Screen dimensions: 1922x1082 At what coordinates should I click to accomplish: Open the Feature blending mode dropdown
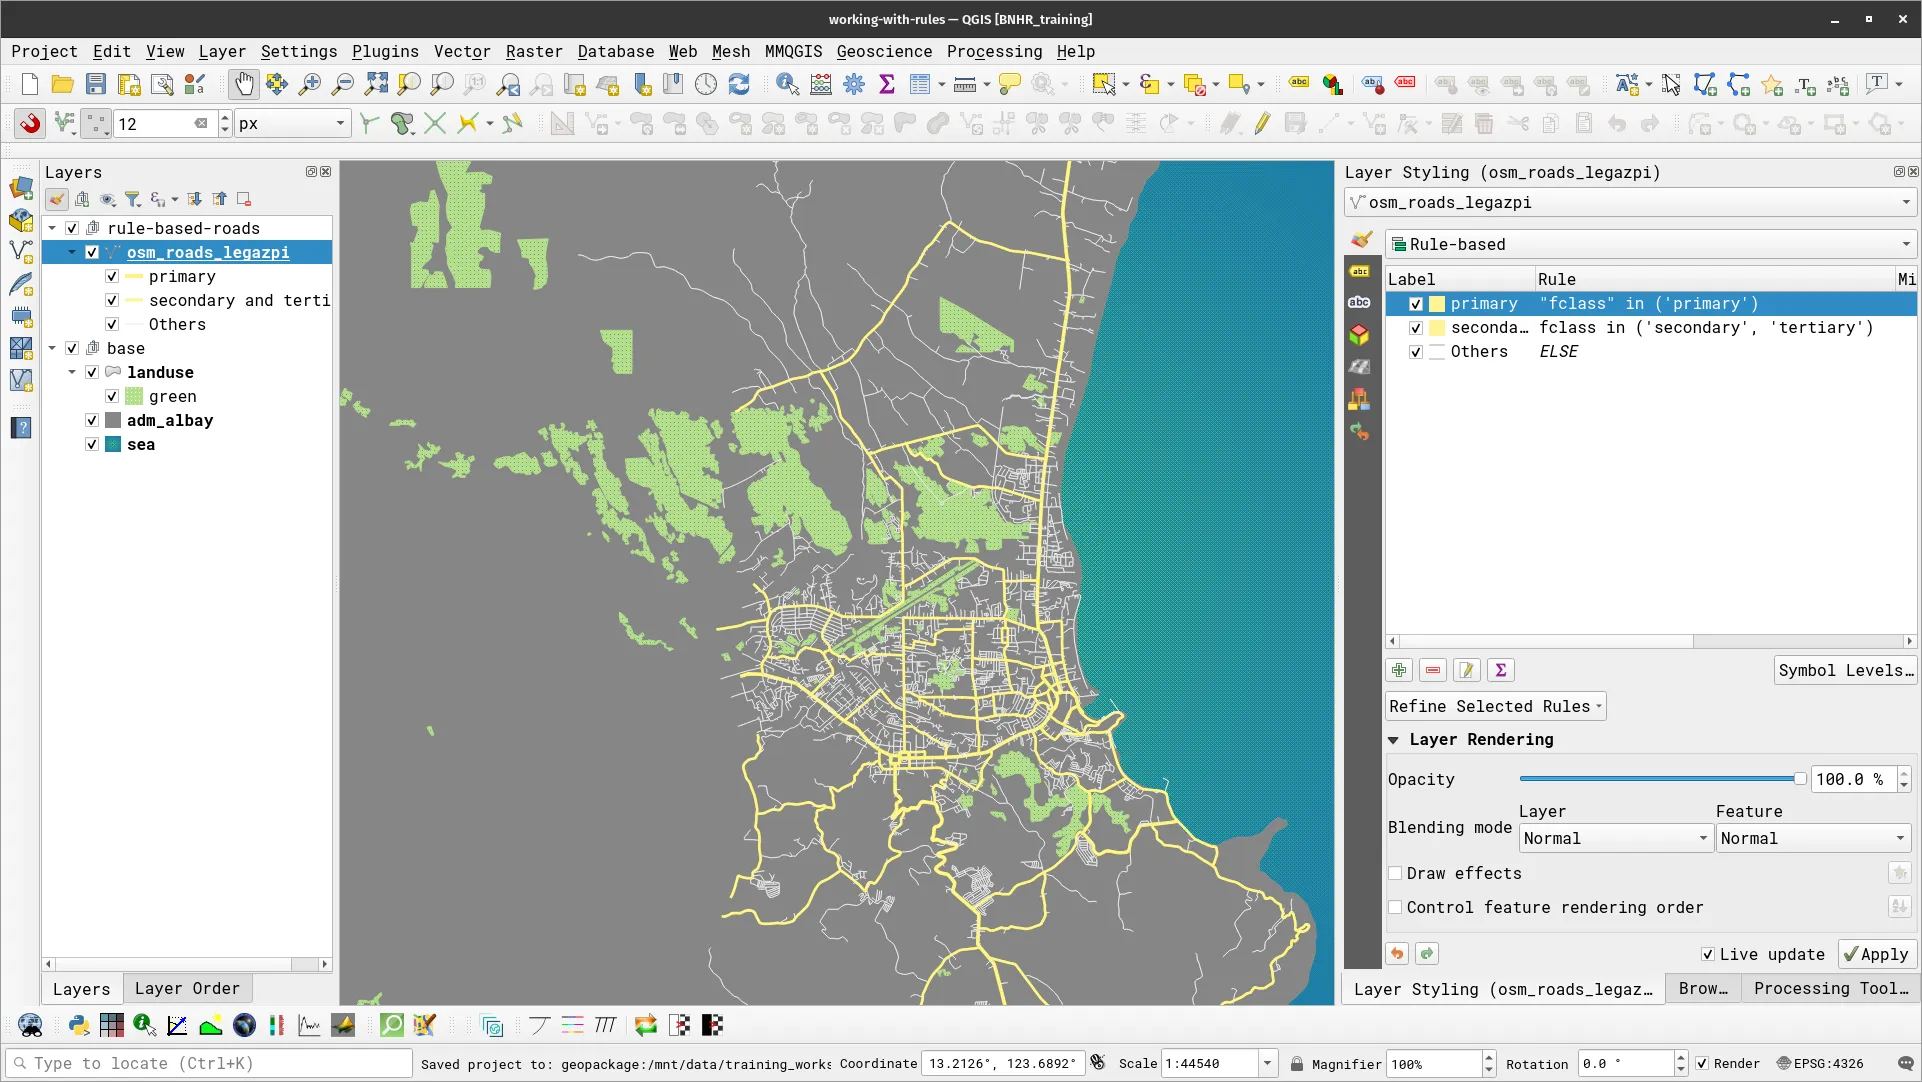click(1812, 838)
